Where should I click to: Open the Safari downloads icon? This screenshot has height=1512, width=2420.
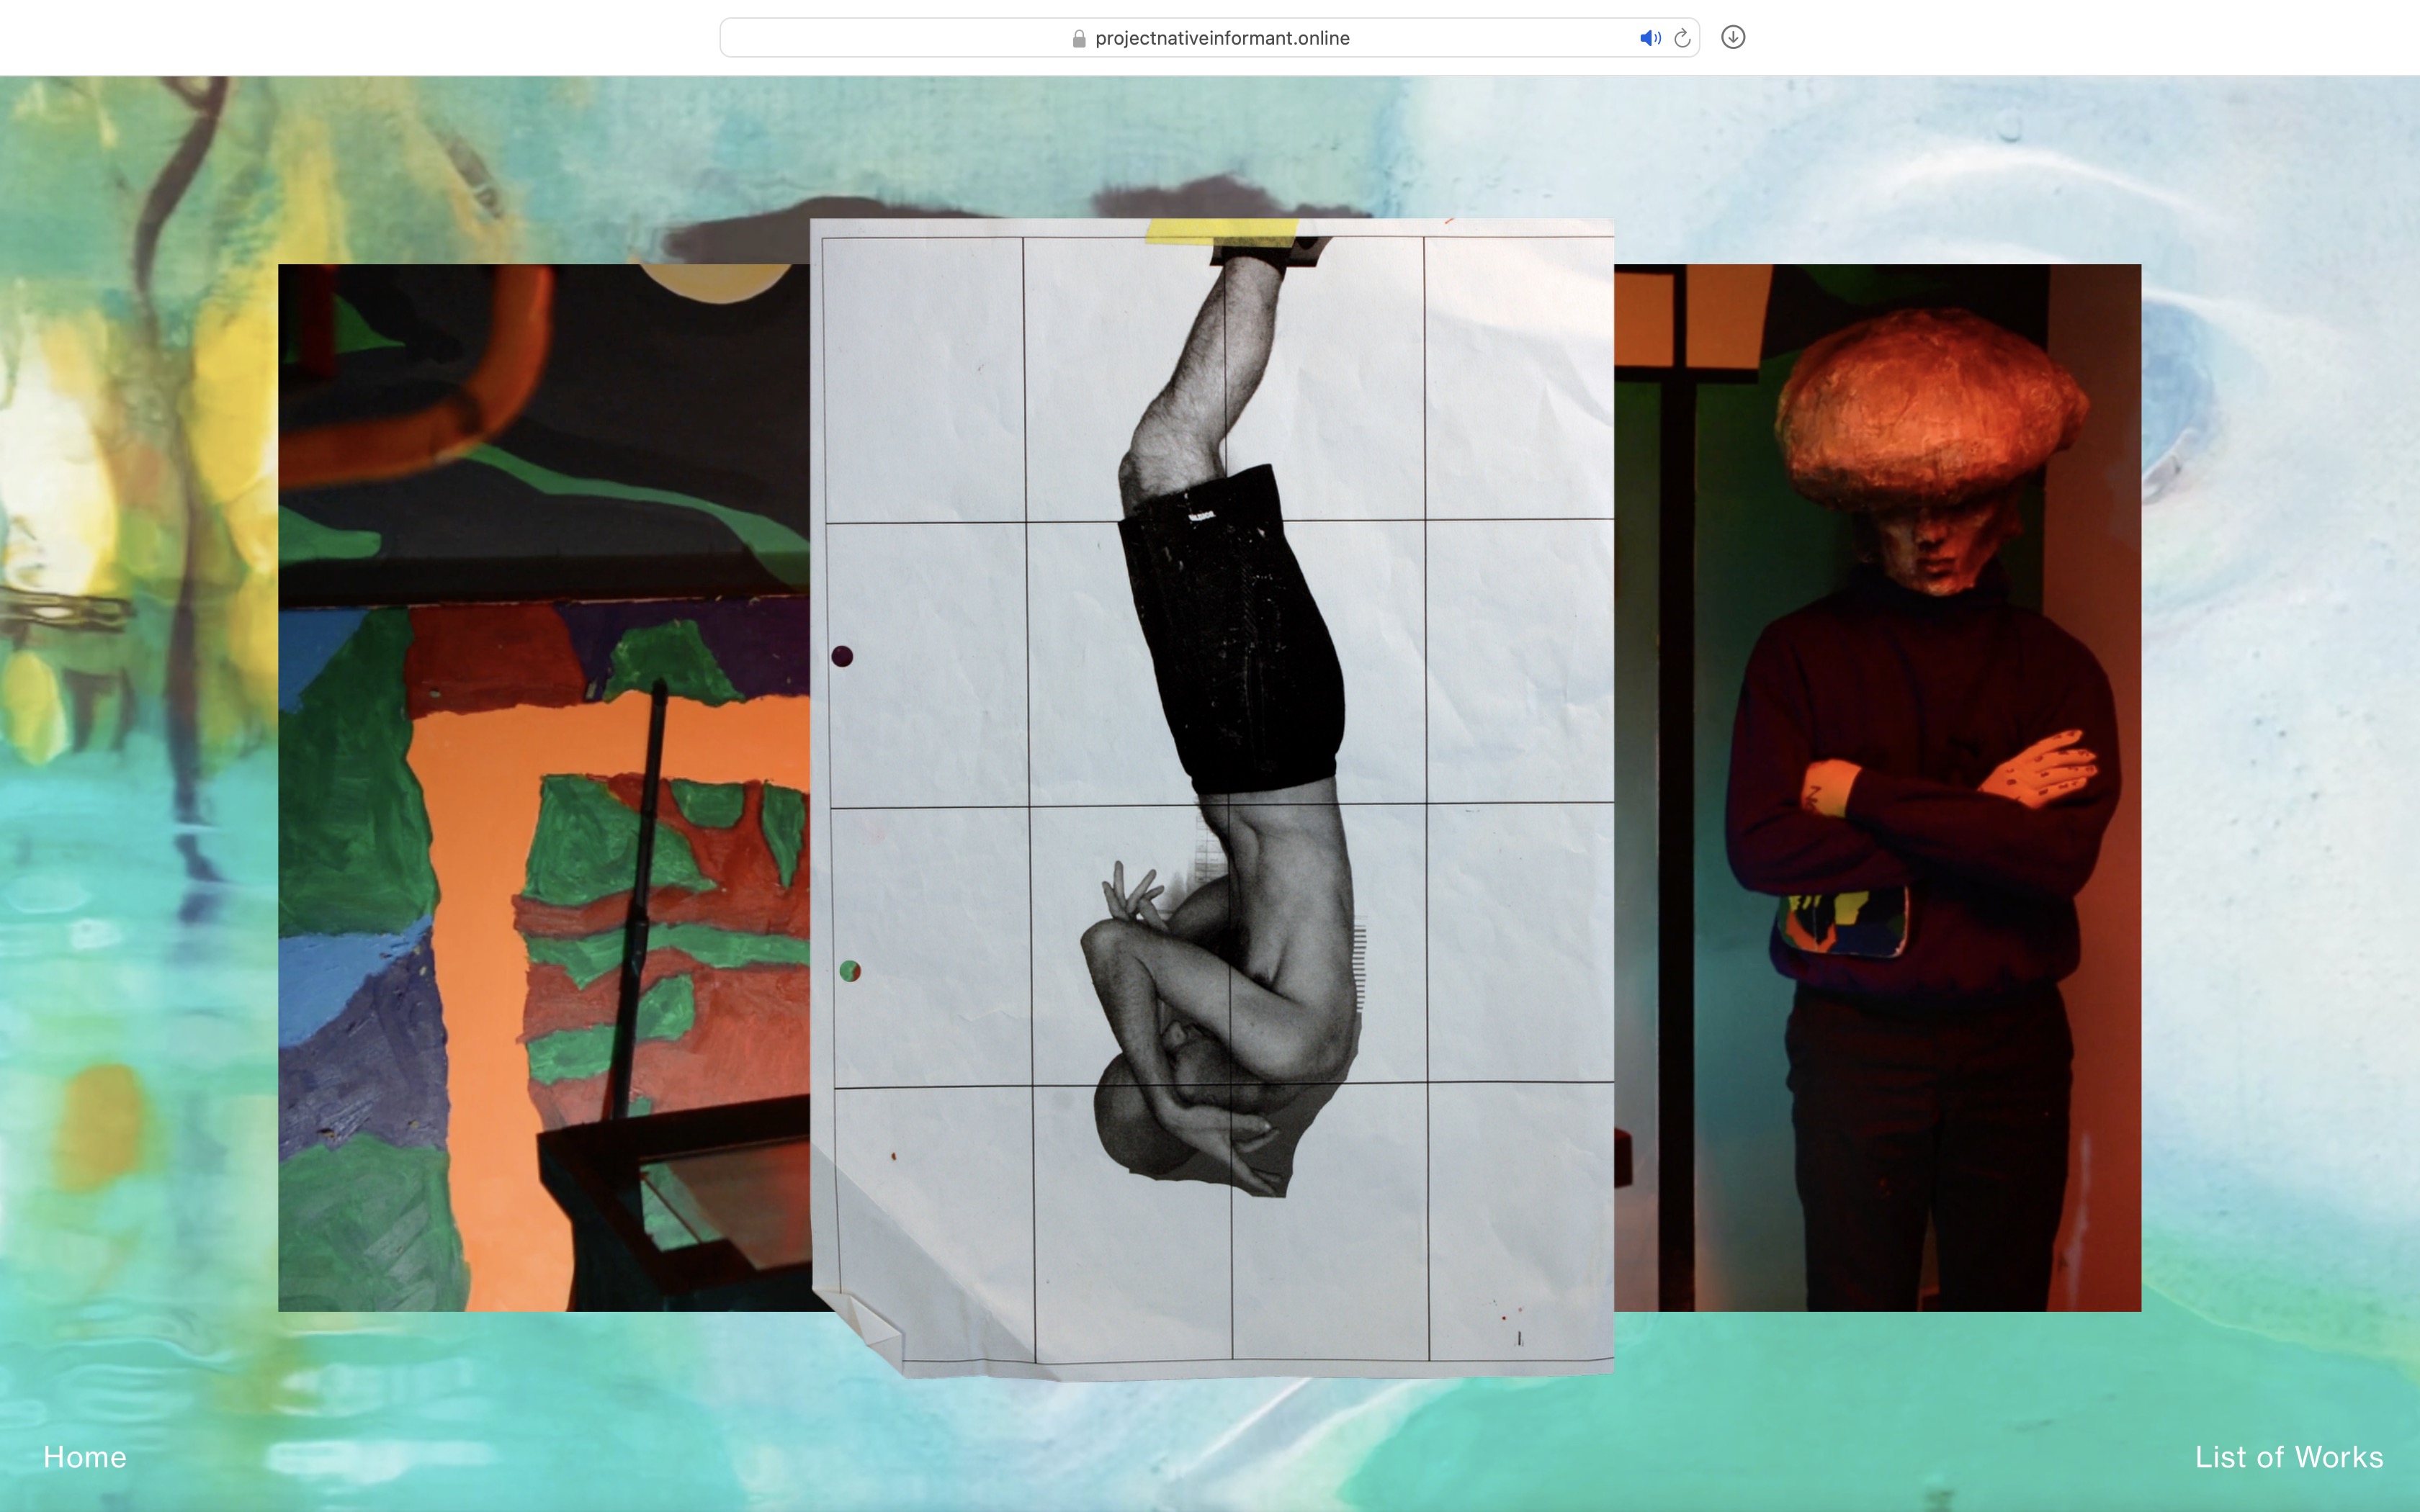[x=1733, y=37]
